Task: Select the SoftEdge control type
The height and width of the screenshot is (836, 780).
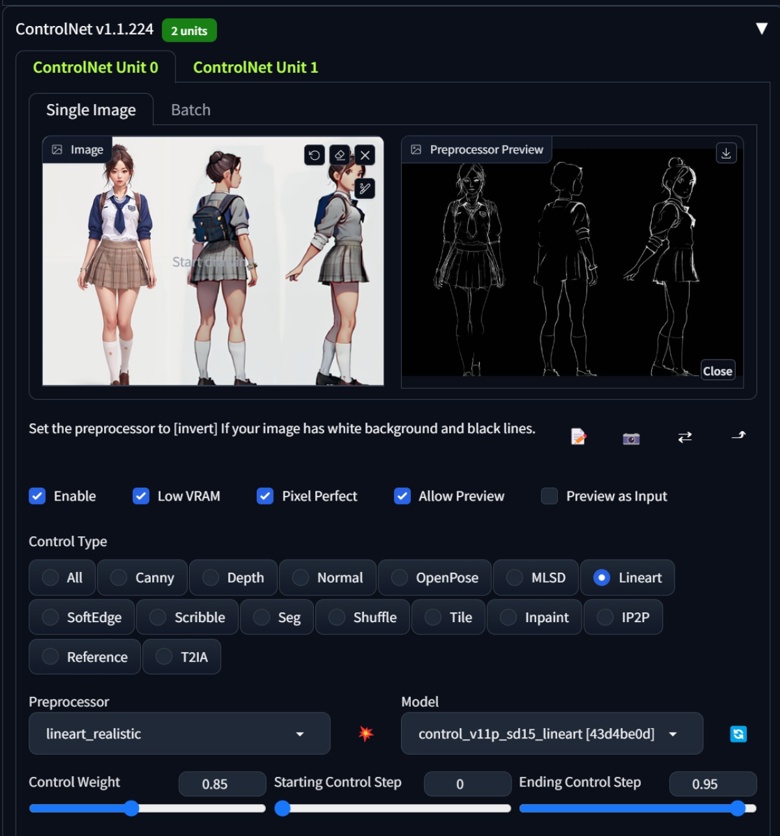Action: 82,617
